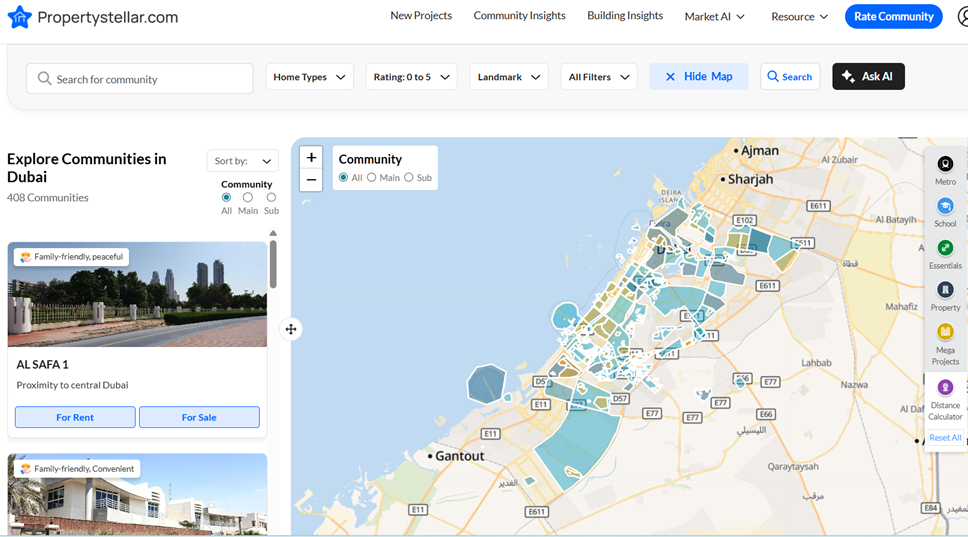Choose Main community in list filter
The image size is (968, 537).
tap(248, 198)
